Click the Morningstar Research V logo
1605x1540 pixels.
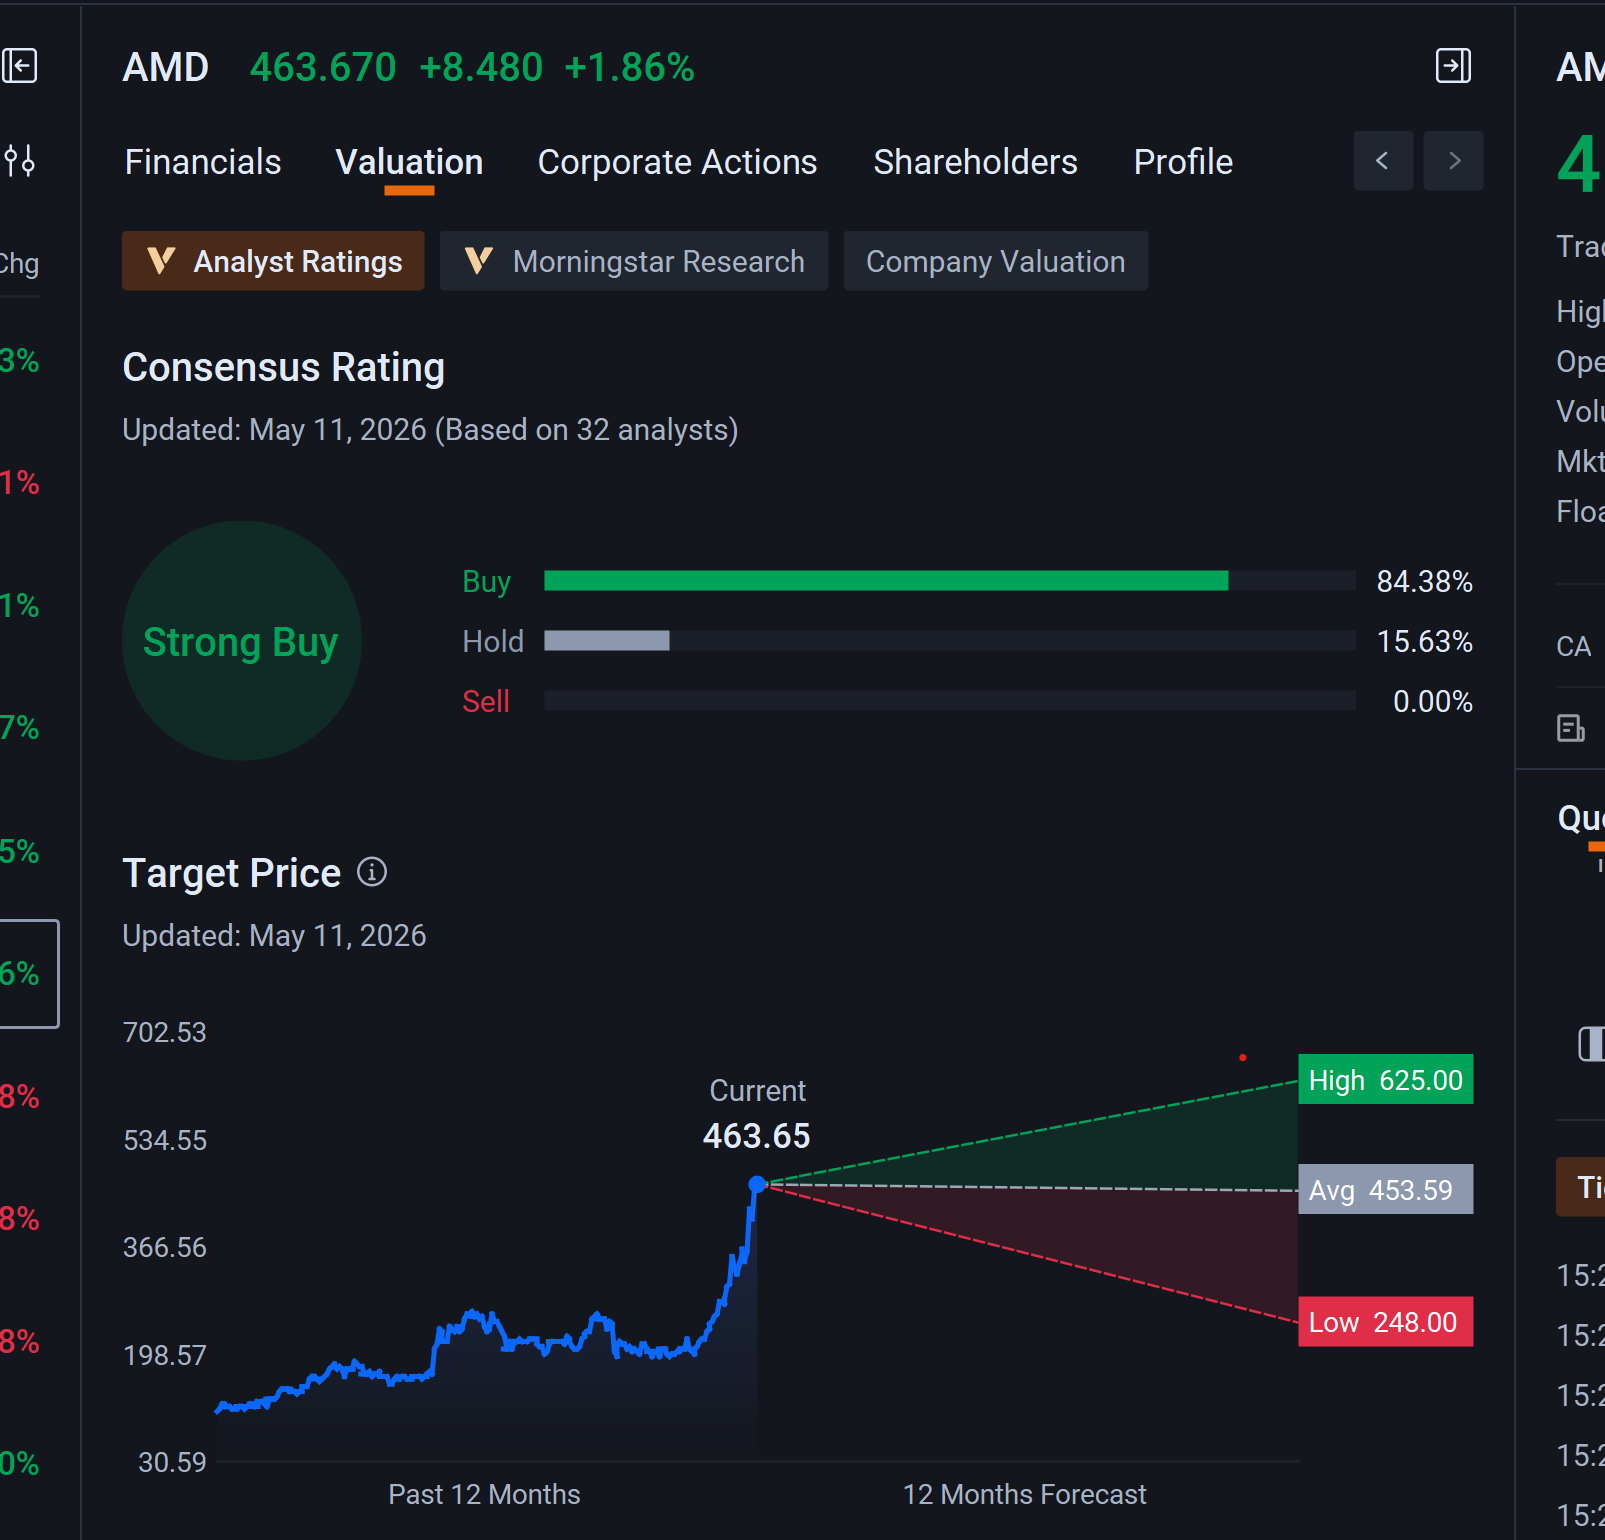479,261
